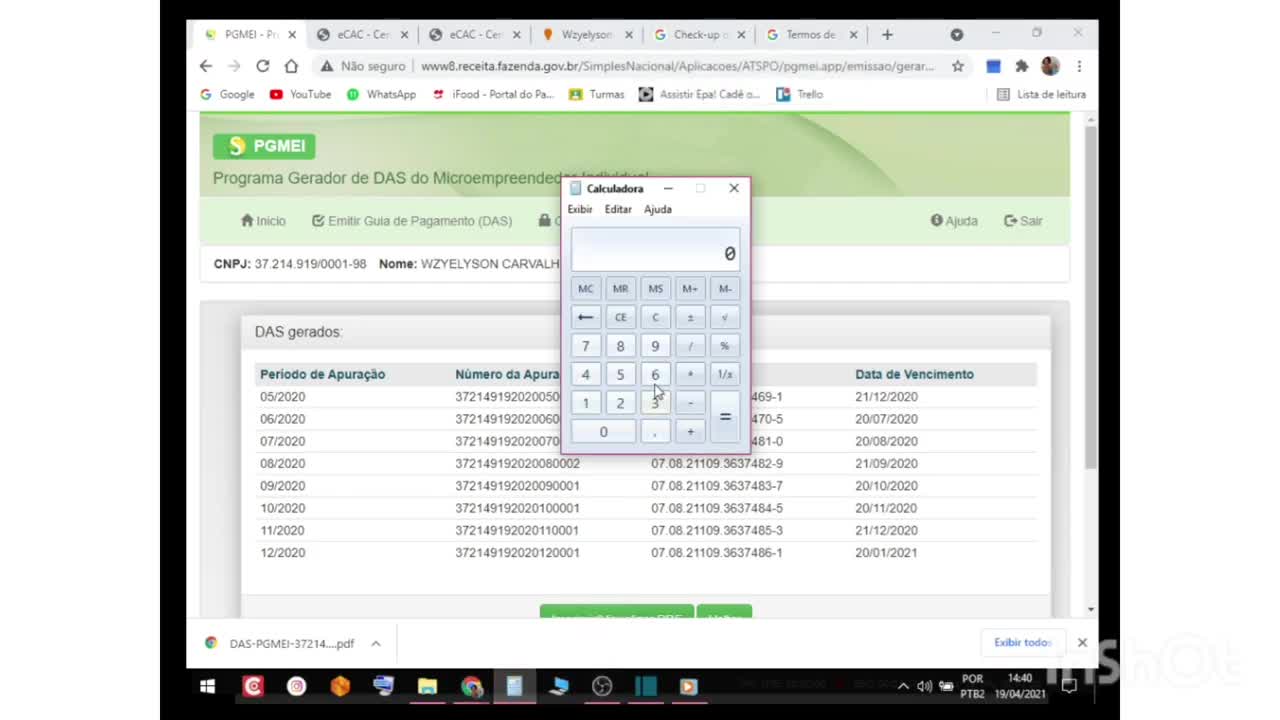Click the divide key in Calculadora
Viewport: 1280px width, 720px height.
(690, 346)
